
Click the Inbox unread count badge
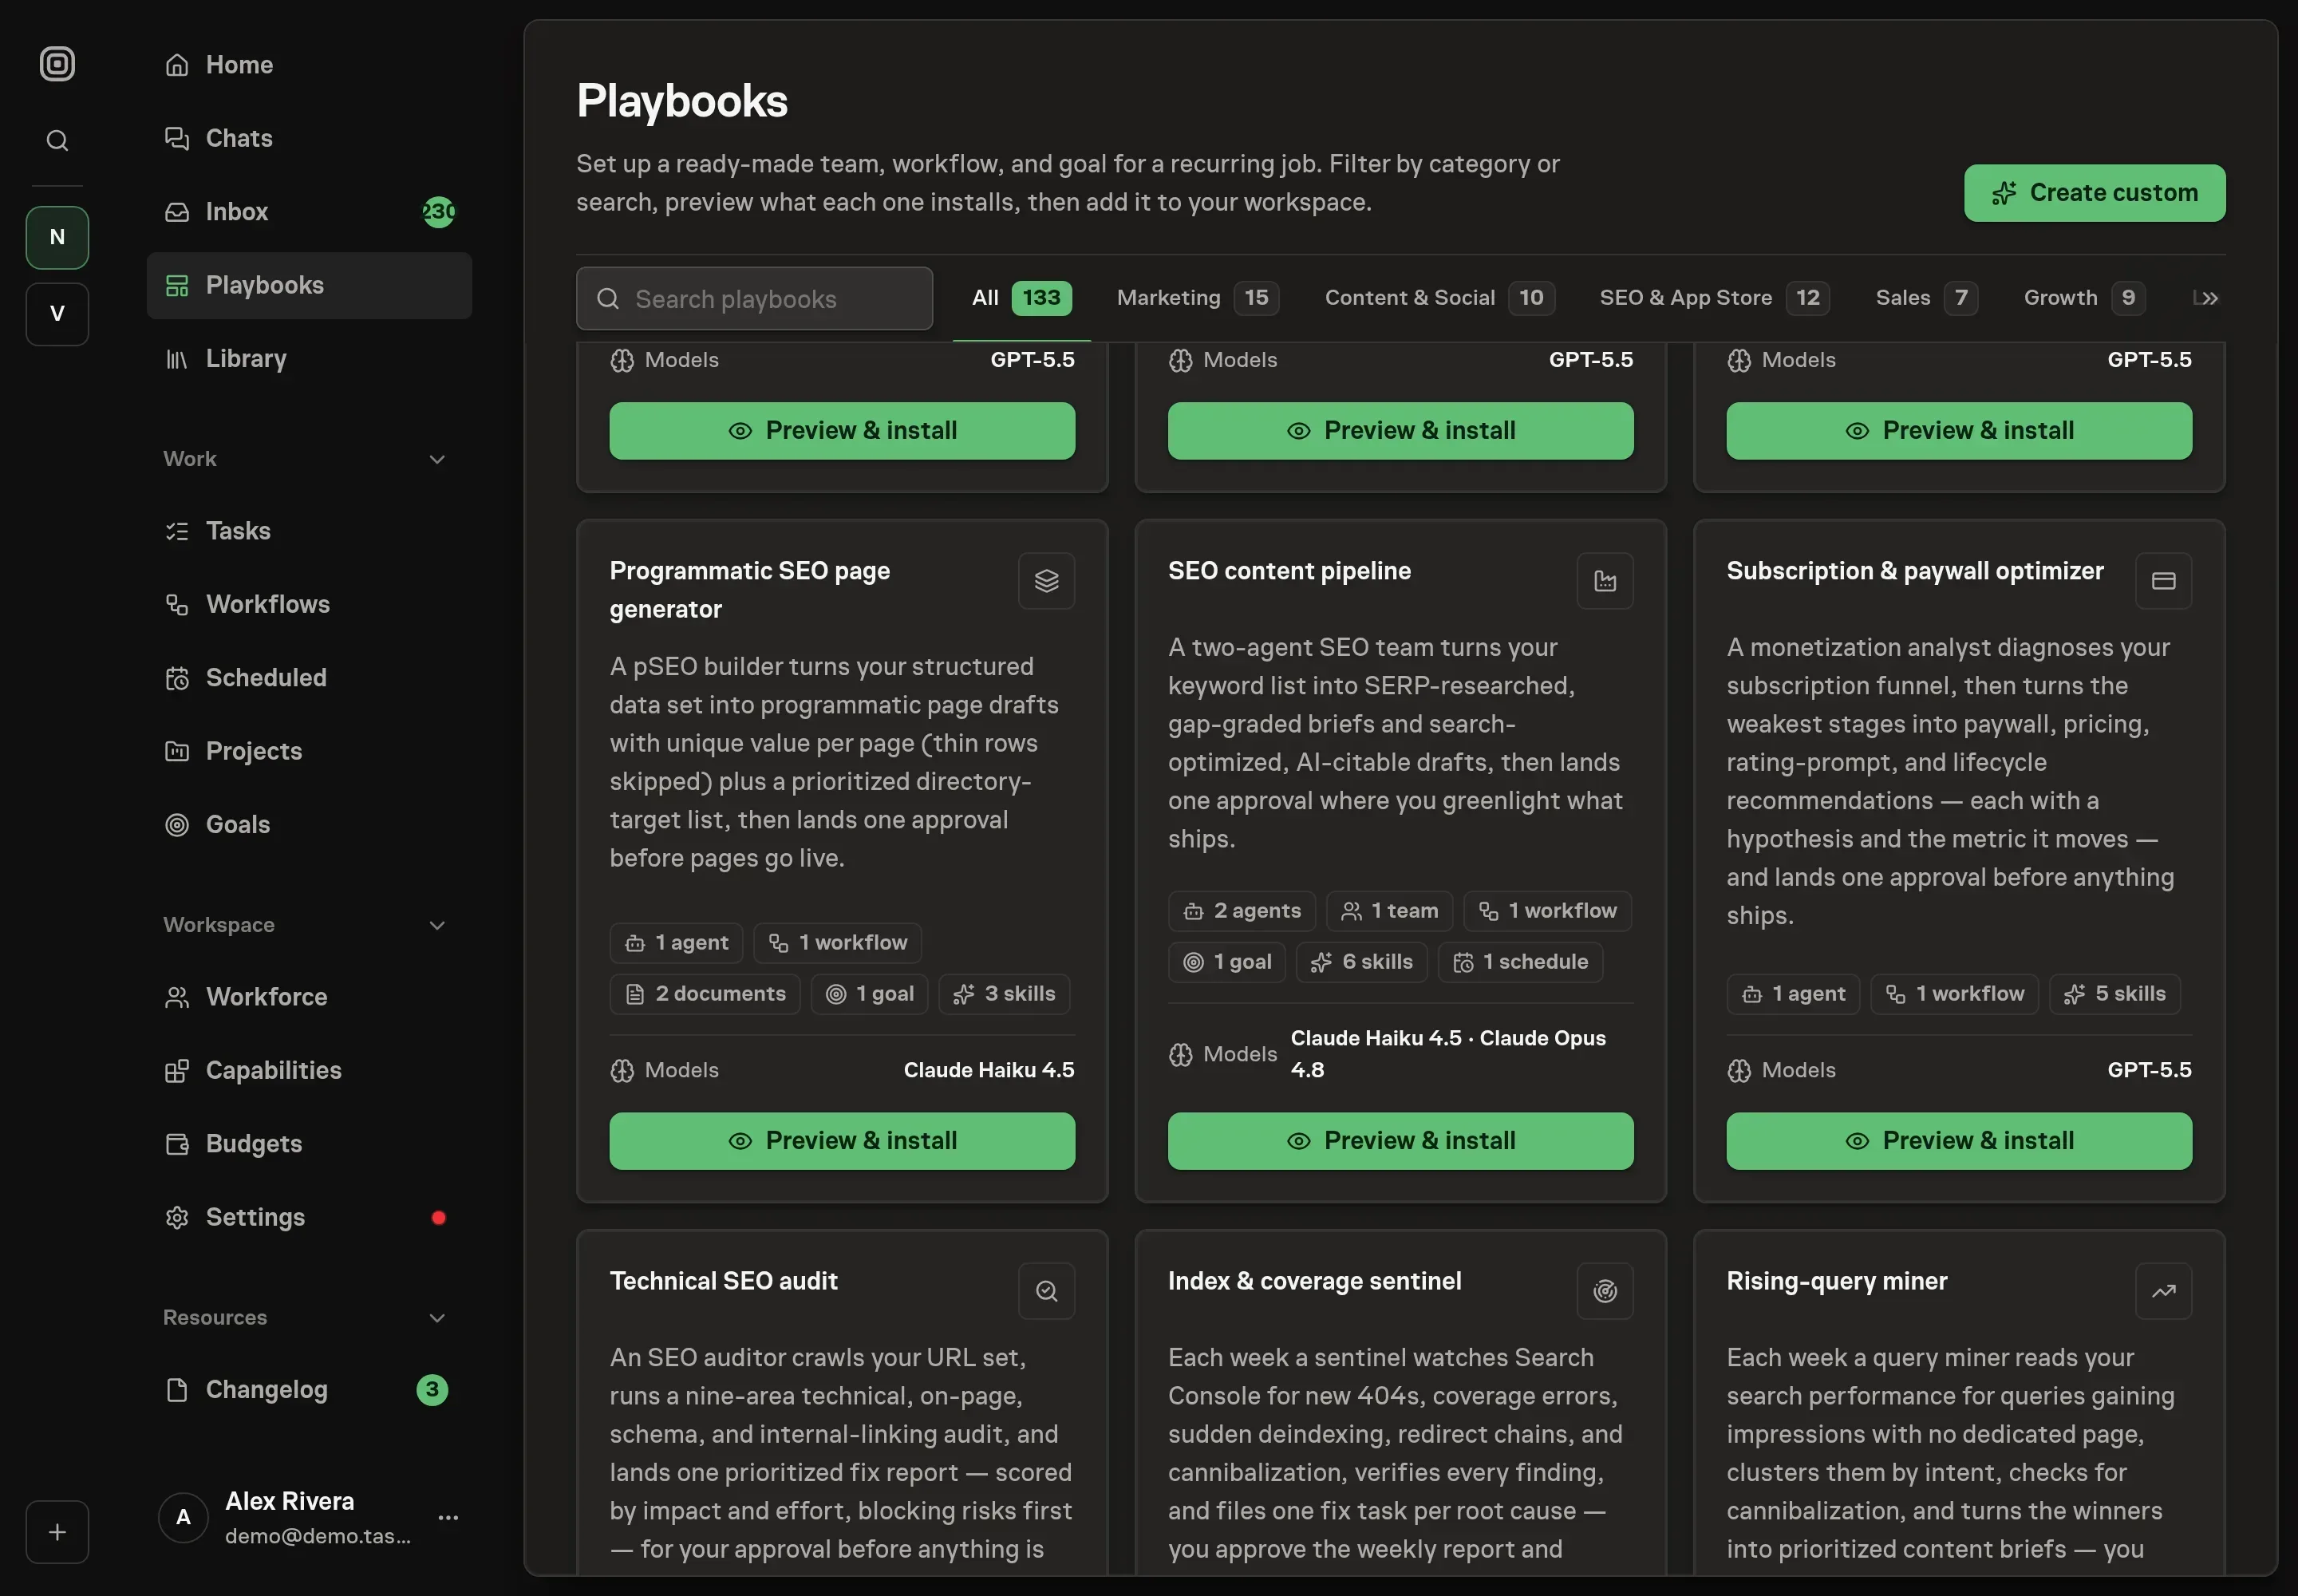pyautogui.click(x=439, y=212)
